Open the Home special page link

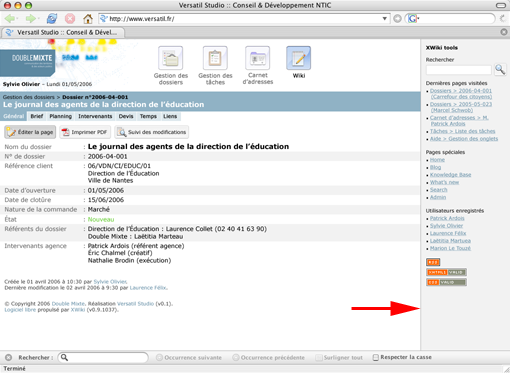click(437, 160)
